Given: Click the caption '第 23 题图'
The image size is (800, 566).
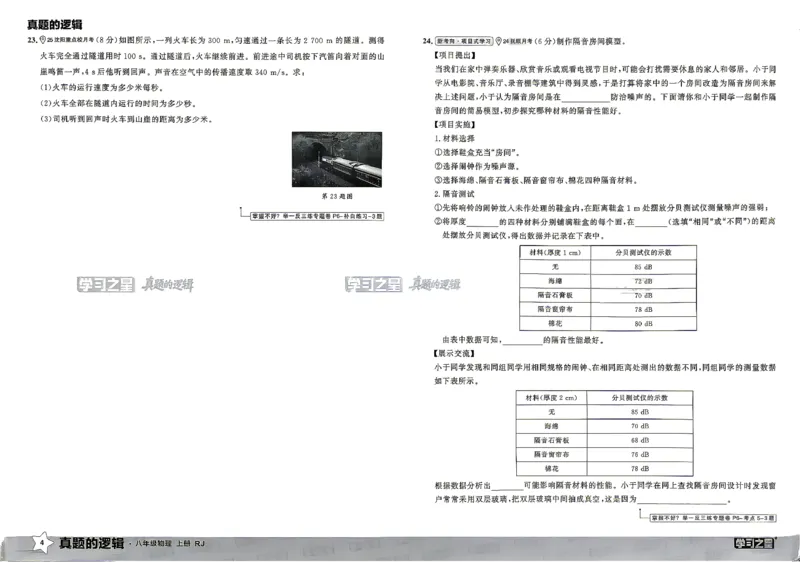Looking at the screenshot, I should click(x=337, y=196).
